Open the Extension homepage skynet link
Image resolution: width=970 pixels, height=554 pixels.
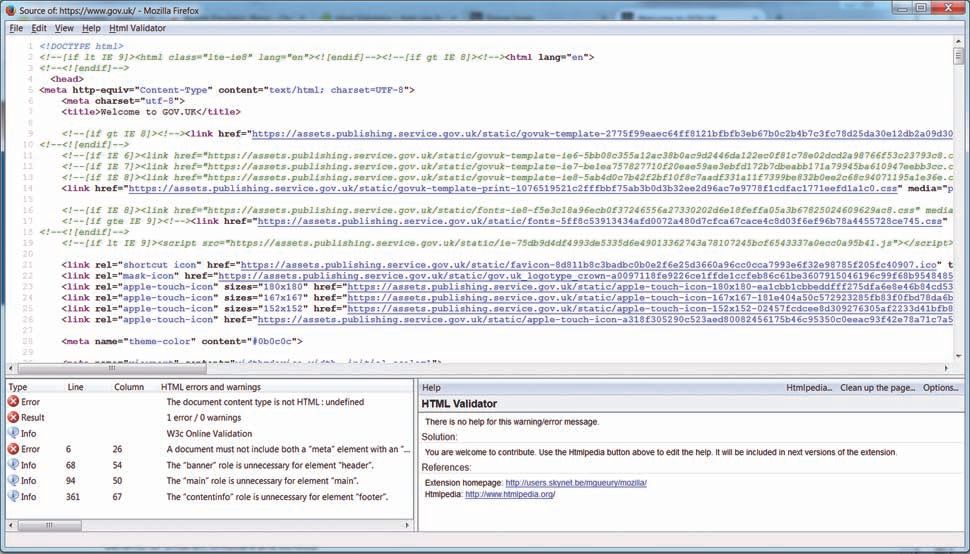tap(576, 483)
